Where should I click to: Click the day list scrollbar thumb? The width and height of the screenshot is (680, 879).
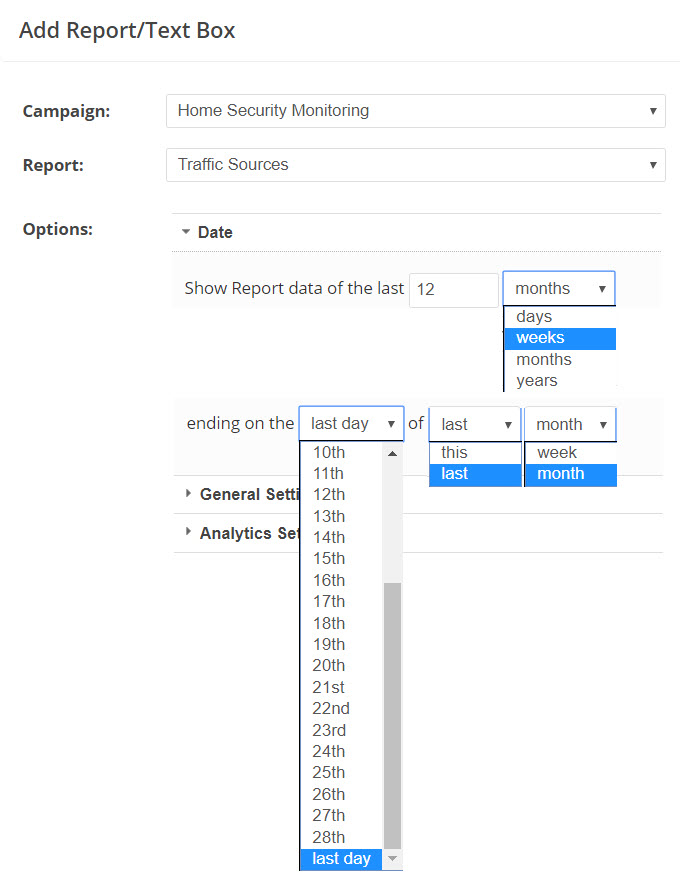click(x=392, y=715)
